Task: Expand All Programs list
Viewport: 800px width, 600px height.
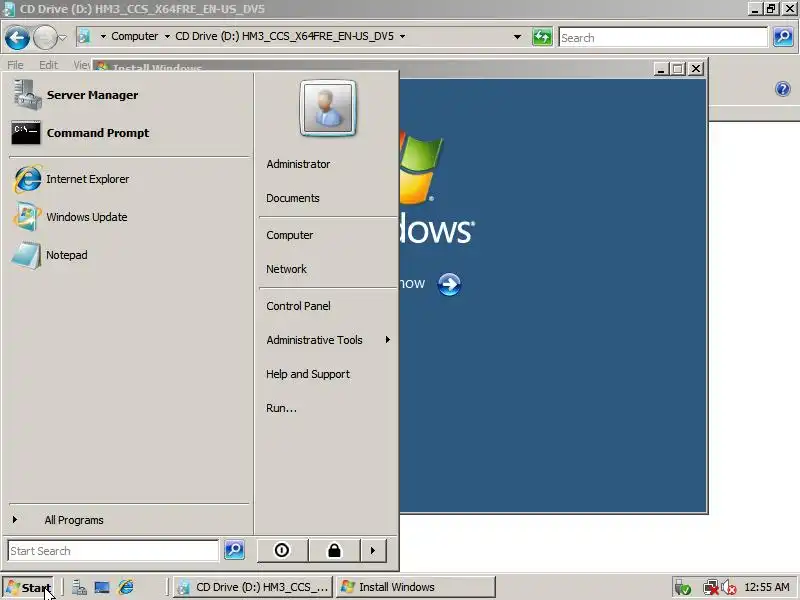Action: pos(73,520)
